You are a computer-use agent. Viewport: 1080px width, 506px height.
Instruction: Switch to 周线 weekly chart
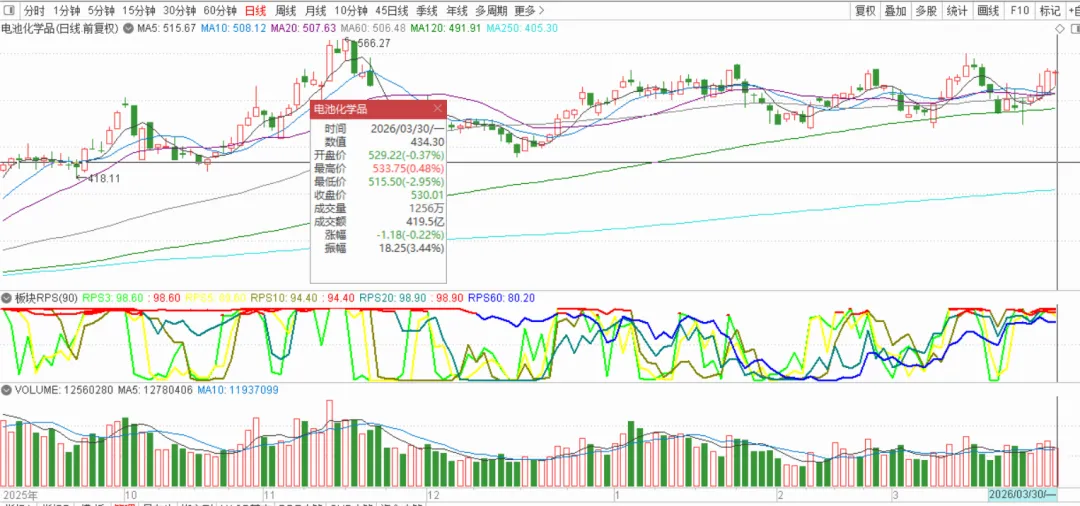285,11
